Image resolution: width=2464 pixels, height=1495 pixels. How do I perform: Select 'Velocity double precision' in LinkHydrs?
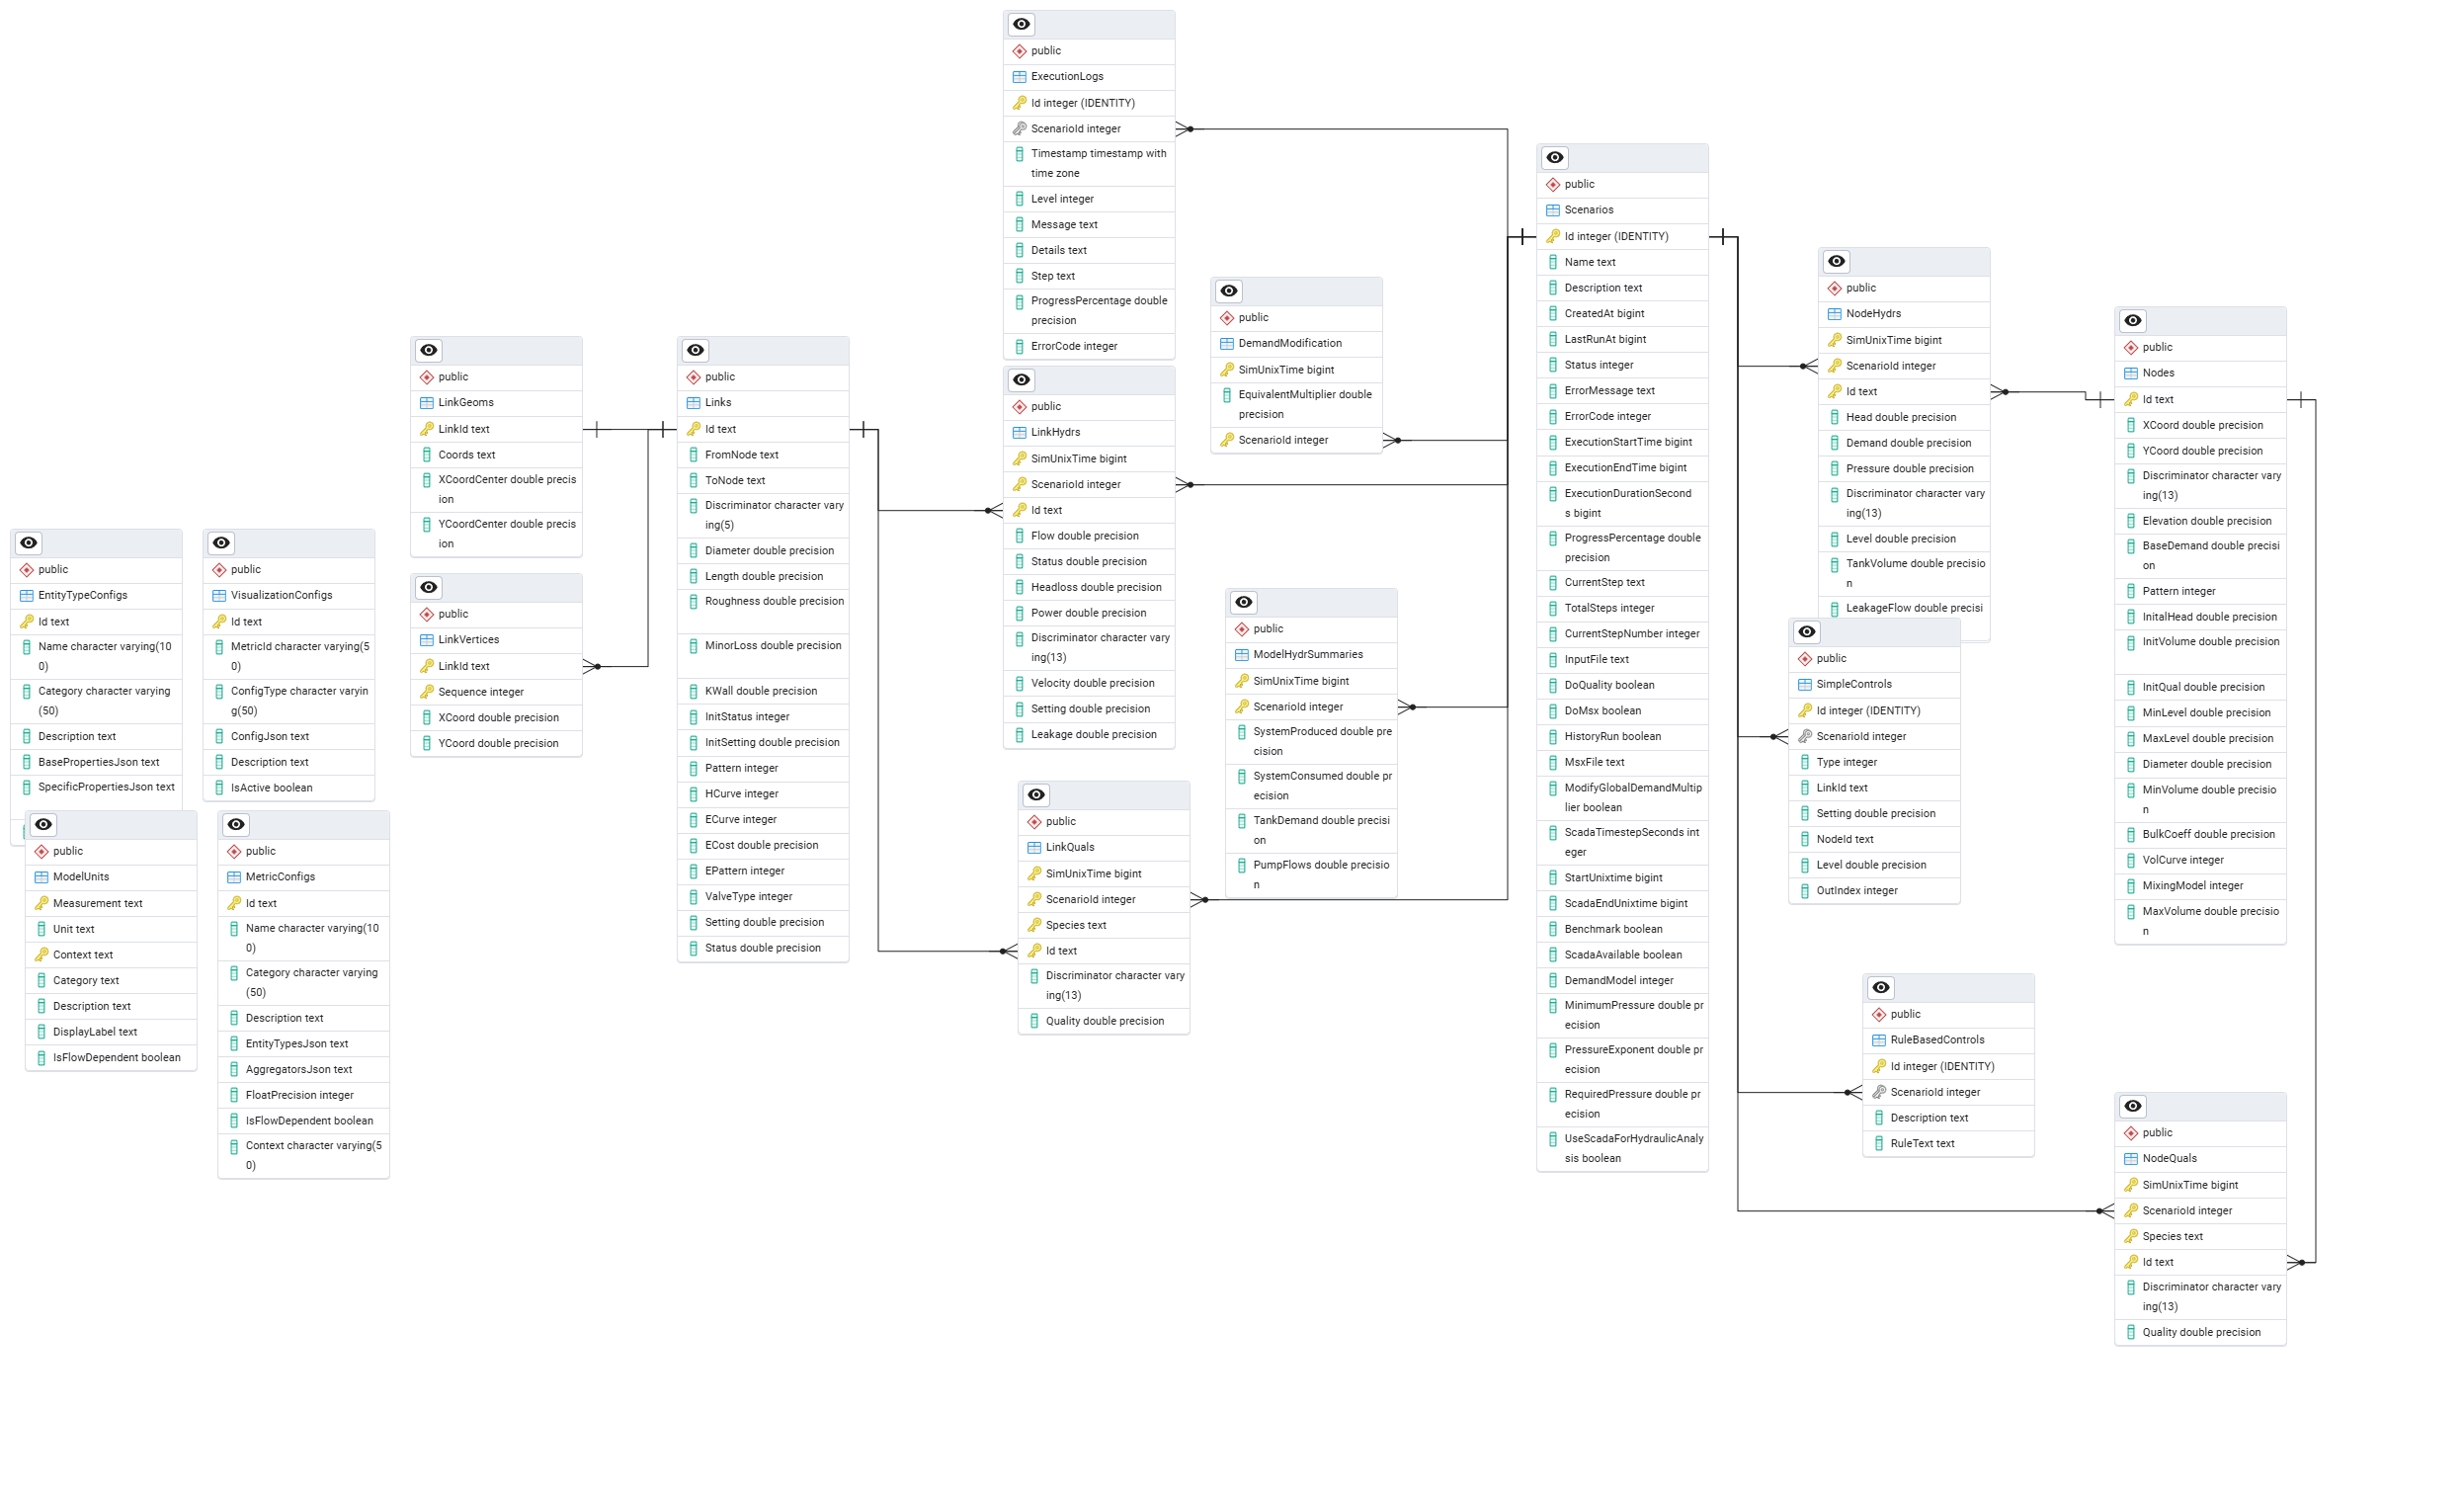1089,684
